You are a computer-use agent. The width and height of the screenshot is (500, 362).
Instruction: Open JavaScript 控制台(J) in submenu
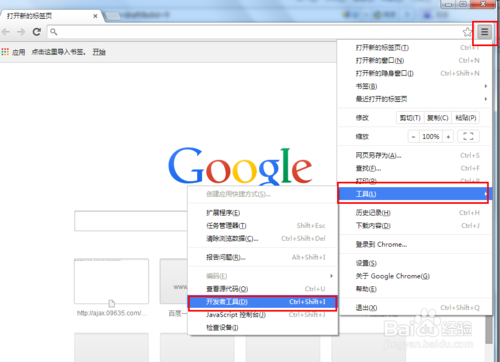point(263,315)
